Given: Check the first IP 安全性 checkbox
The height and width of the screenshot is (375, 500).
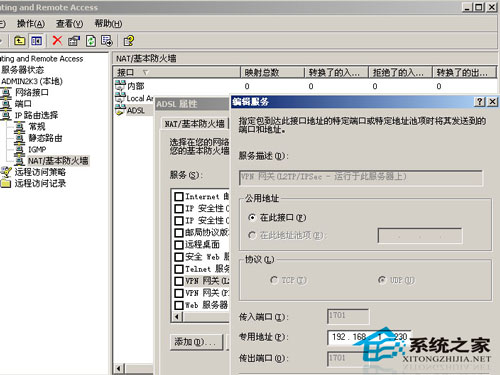Looking at the screenshot, I should pos(179,209).
